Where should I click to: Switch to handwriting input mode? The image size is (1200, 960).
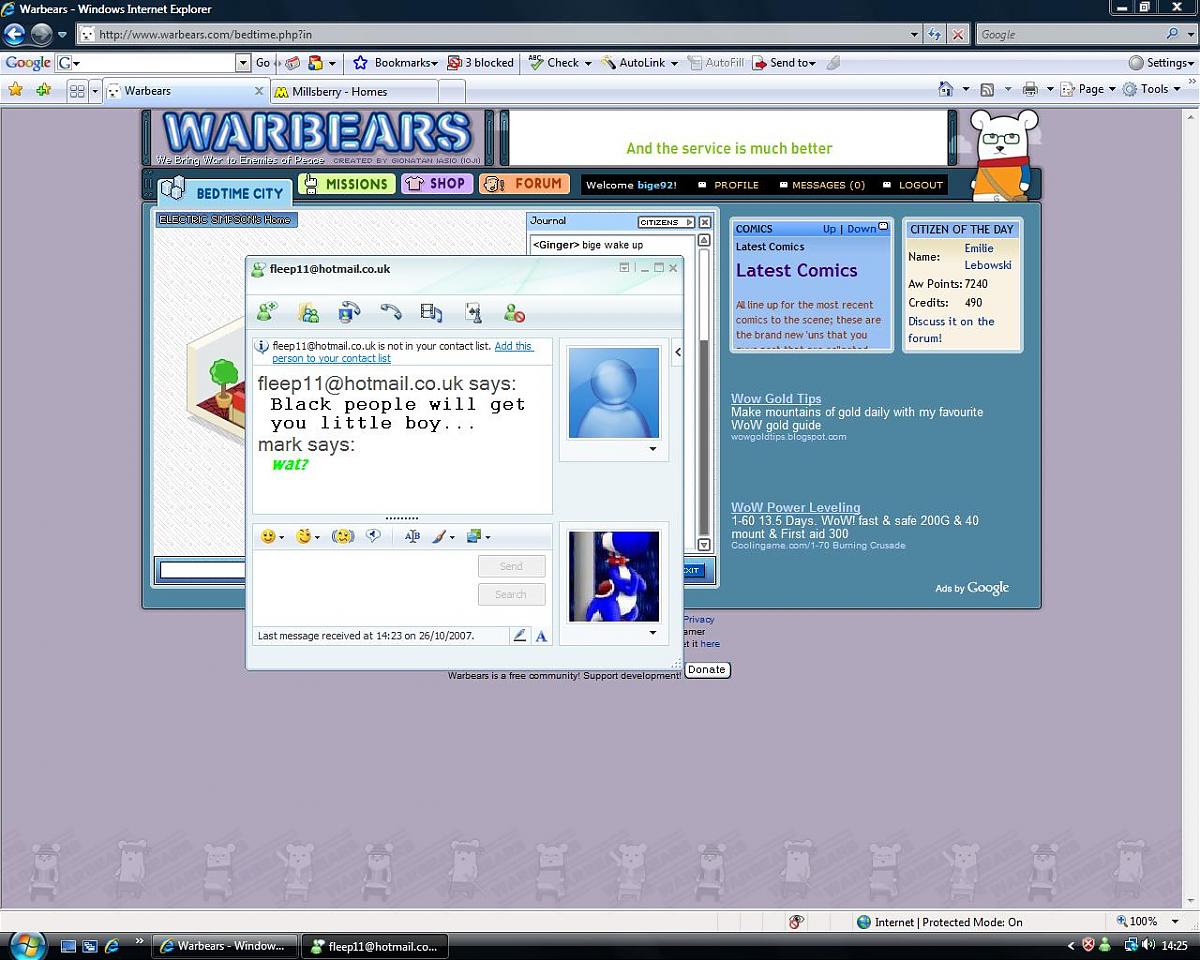click(519, 635)
